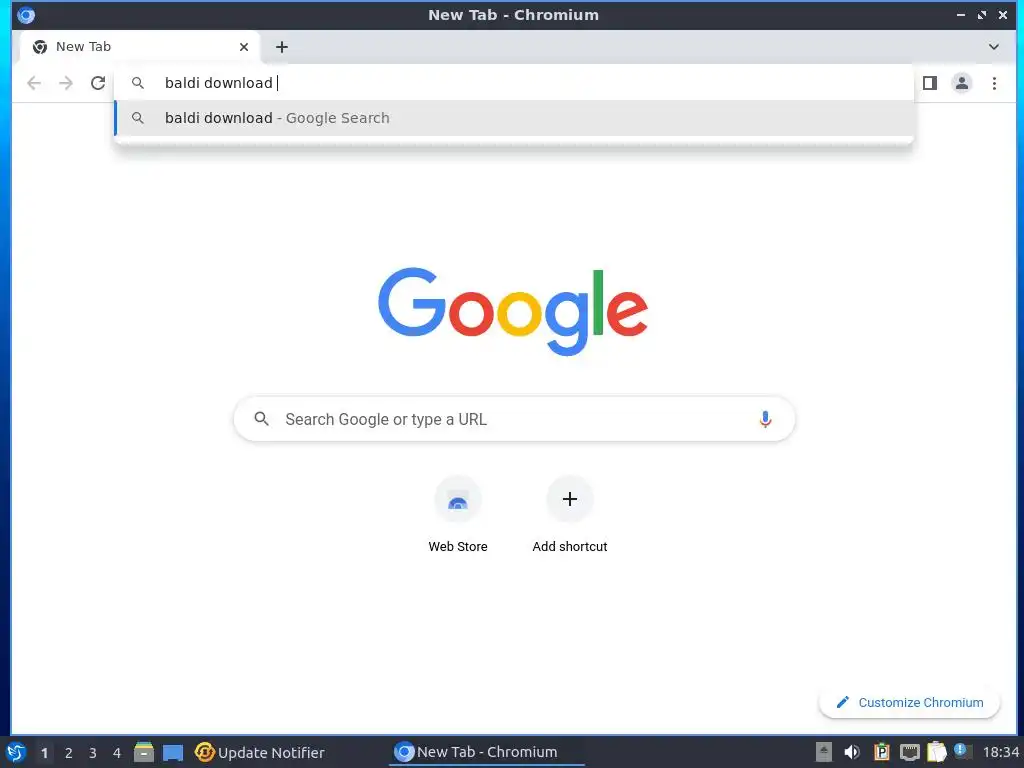The image size is (1024, 768).
Task: Click the 18:34 clock
Action: 1000,752
